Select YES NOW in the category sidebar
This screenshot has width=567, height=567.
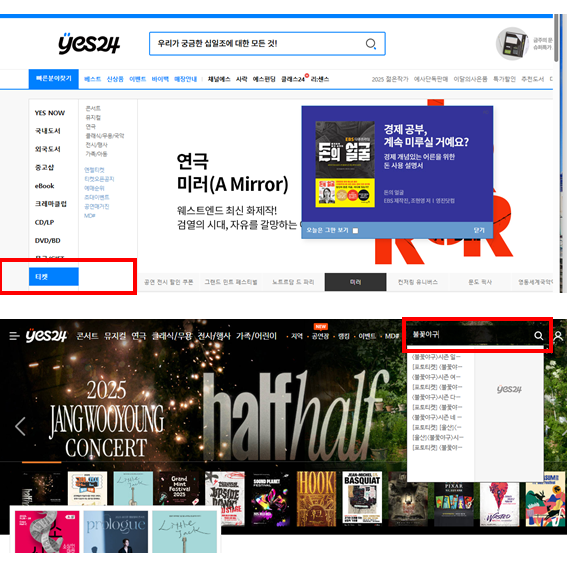[x=50, y=113]
